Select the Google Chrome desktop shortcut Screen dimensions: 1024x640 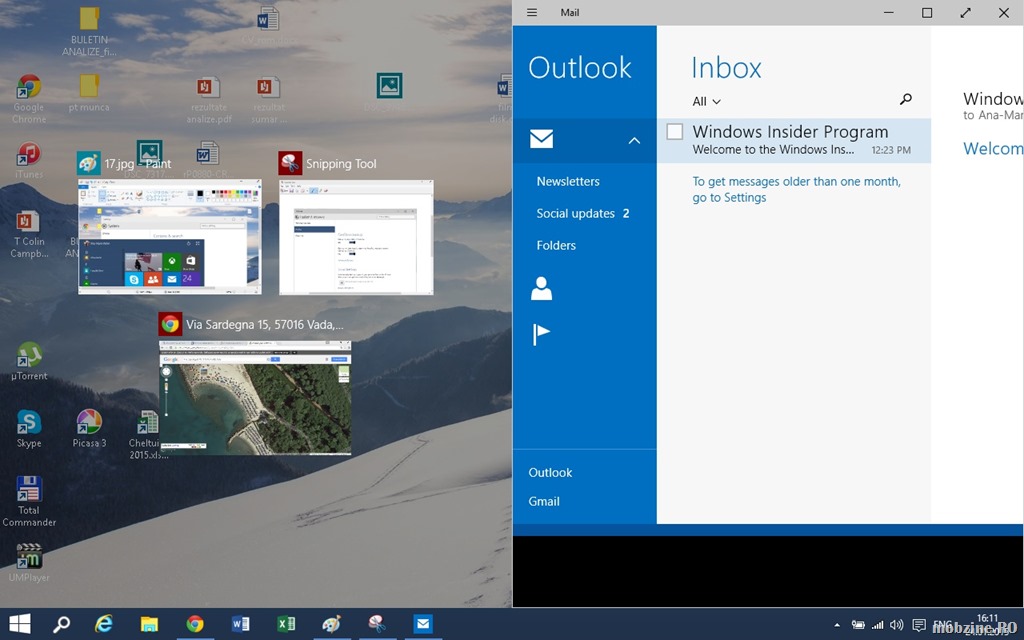pyautogui.click(x=29, y=99)
